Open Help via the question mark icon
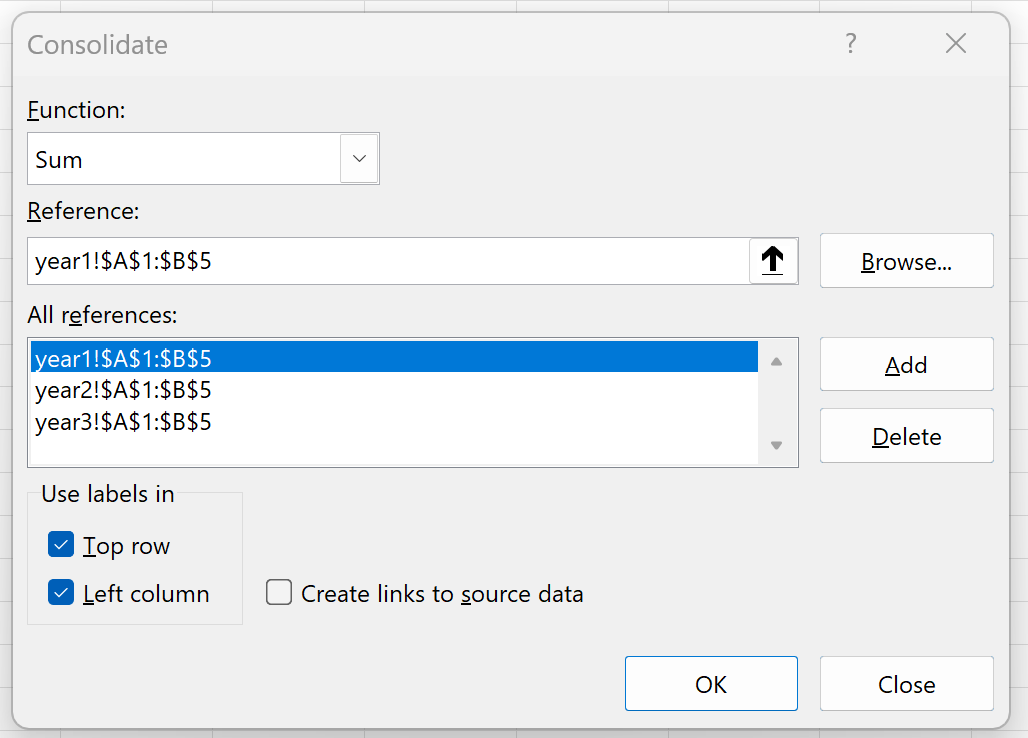Screen dimensions: 1028x738 coord(850,43)
